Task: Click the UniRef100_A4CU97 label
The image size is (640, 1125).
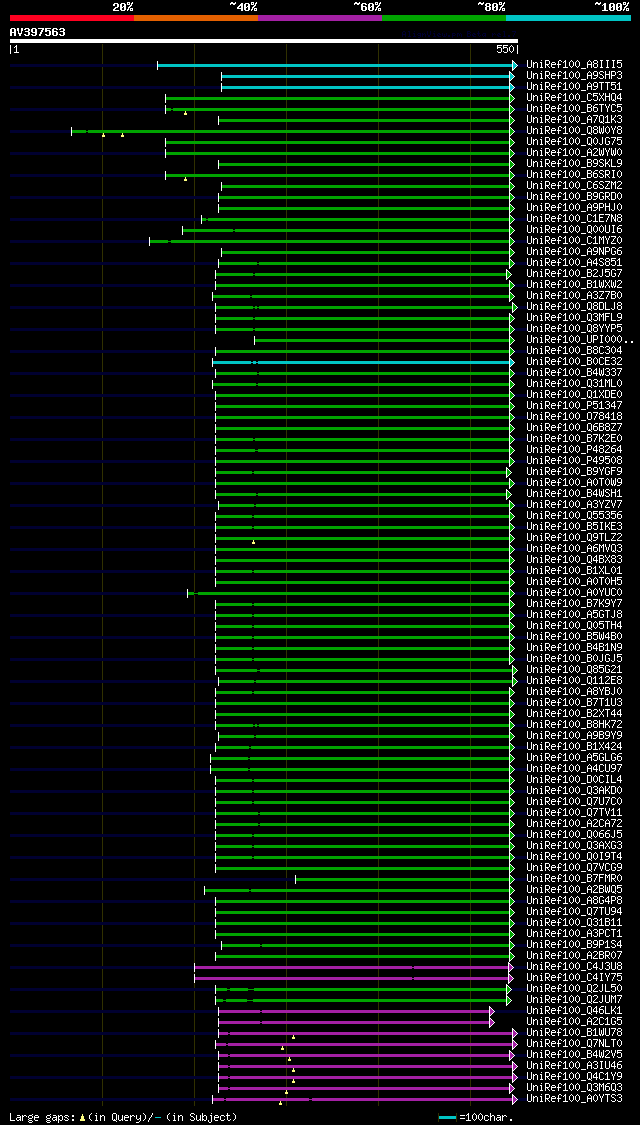Action: pos(574,768)
